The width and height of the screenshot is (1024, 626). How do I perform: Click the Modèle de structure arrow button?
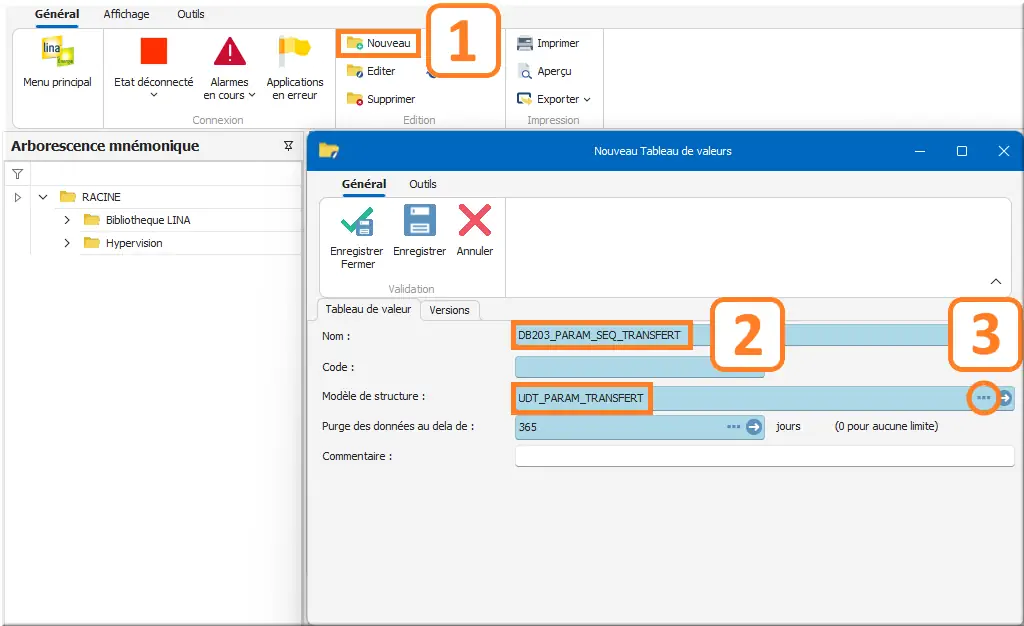pyautogui.click(x=1006, y=398)
